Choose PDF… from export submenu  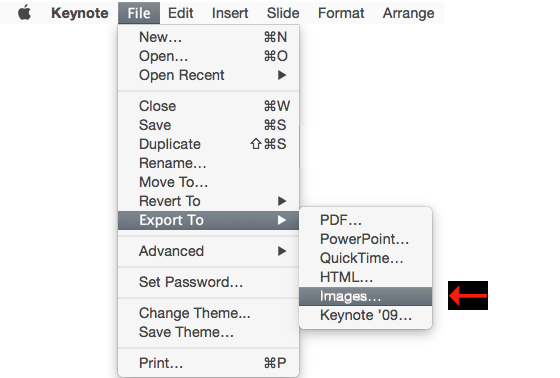coord(365,220)
